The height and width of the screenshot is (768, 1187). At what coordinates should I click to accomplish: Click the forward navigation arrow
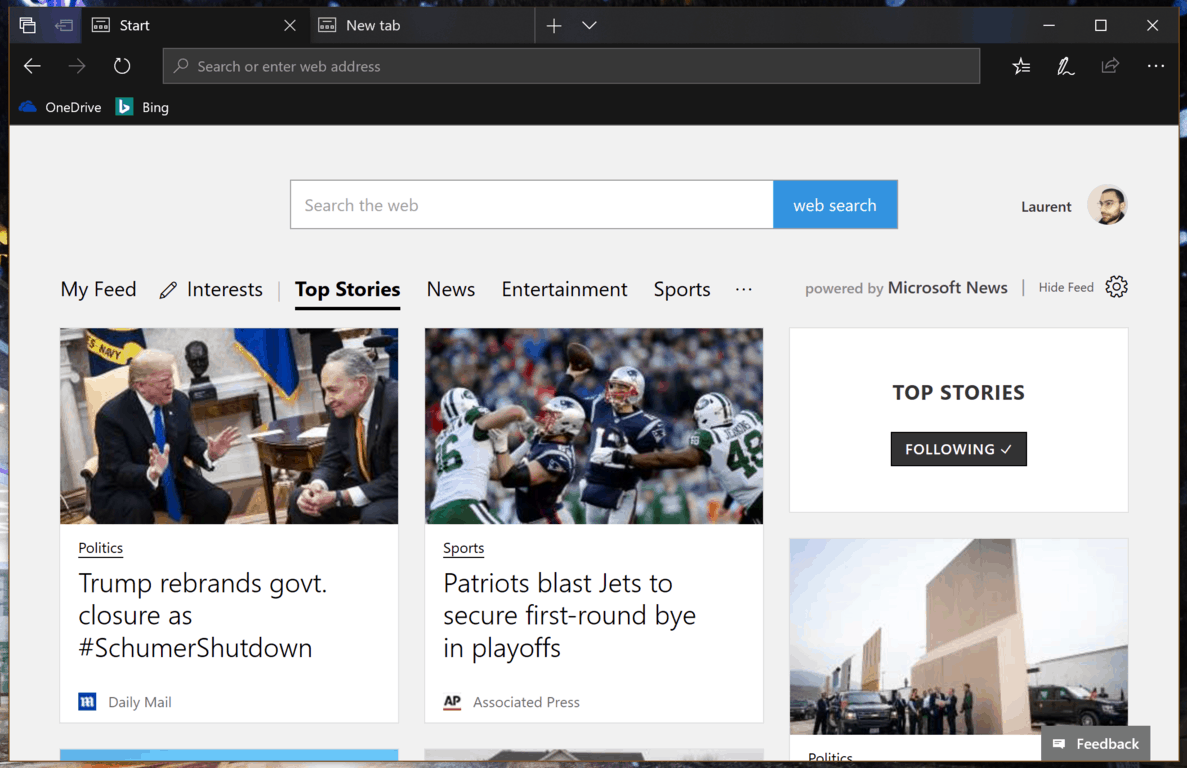click(x=76, y=67)
